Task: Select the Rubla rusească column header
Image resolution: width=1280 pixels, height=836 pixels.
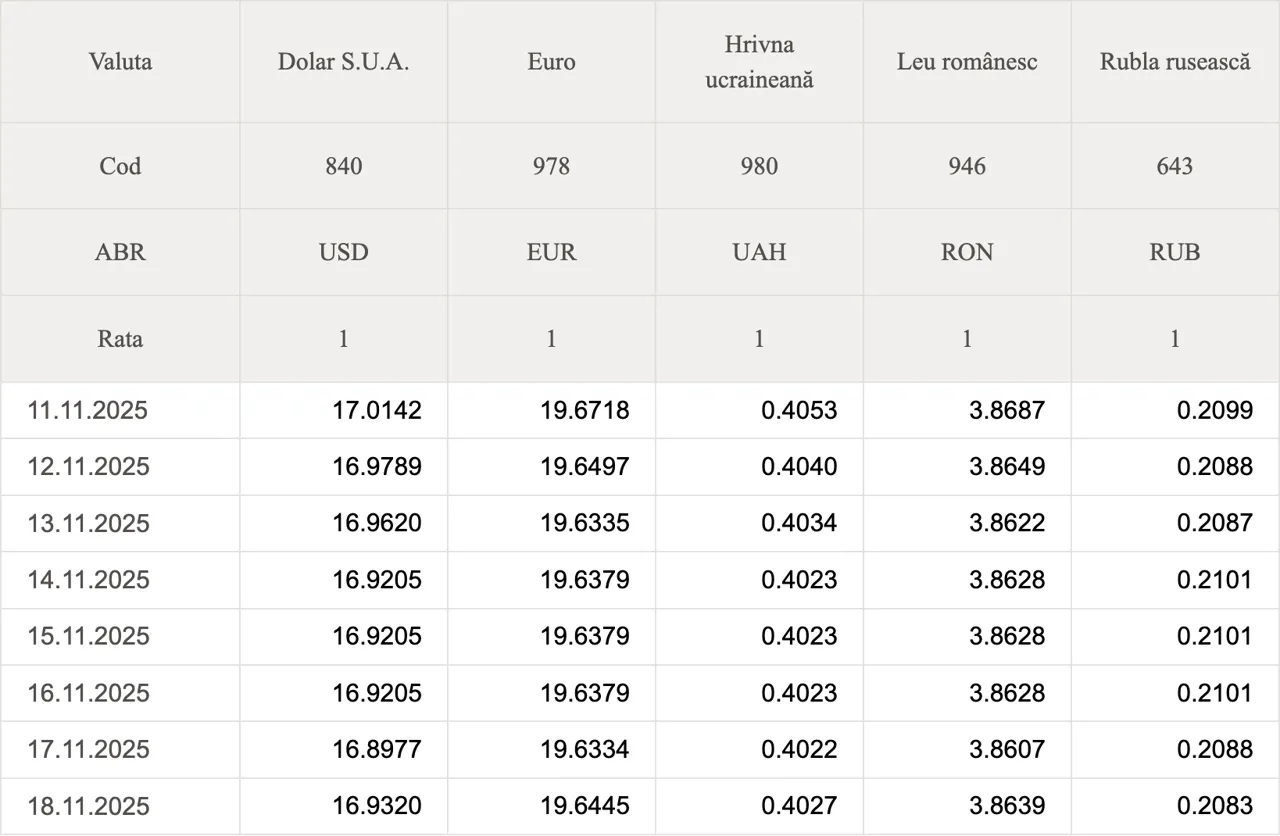Action: [1175, 62]
